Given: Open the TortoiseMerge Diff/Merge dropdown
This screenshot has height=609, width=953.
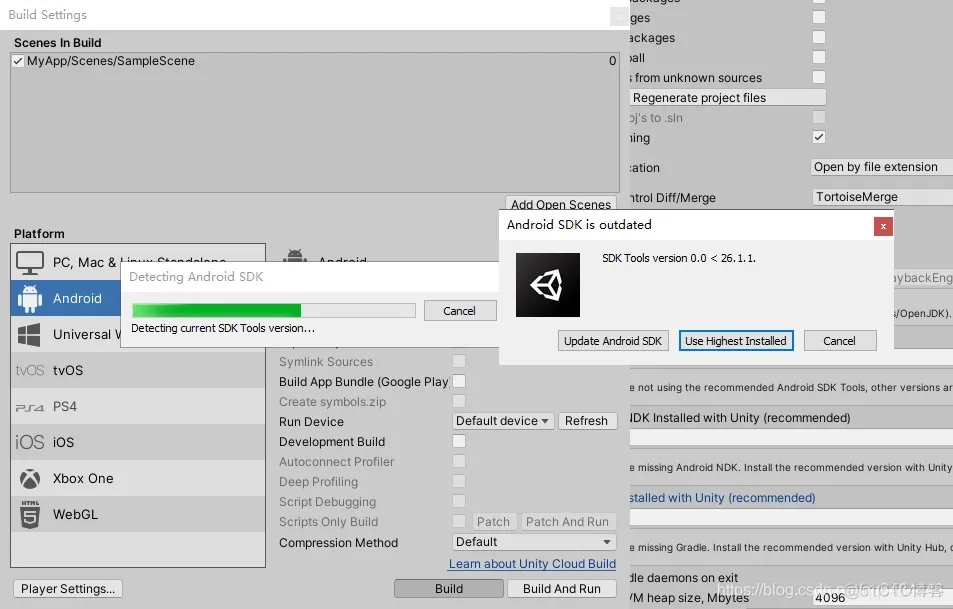Looking at the screenshot, I should tap(882, 197).
